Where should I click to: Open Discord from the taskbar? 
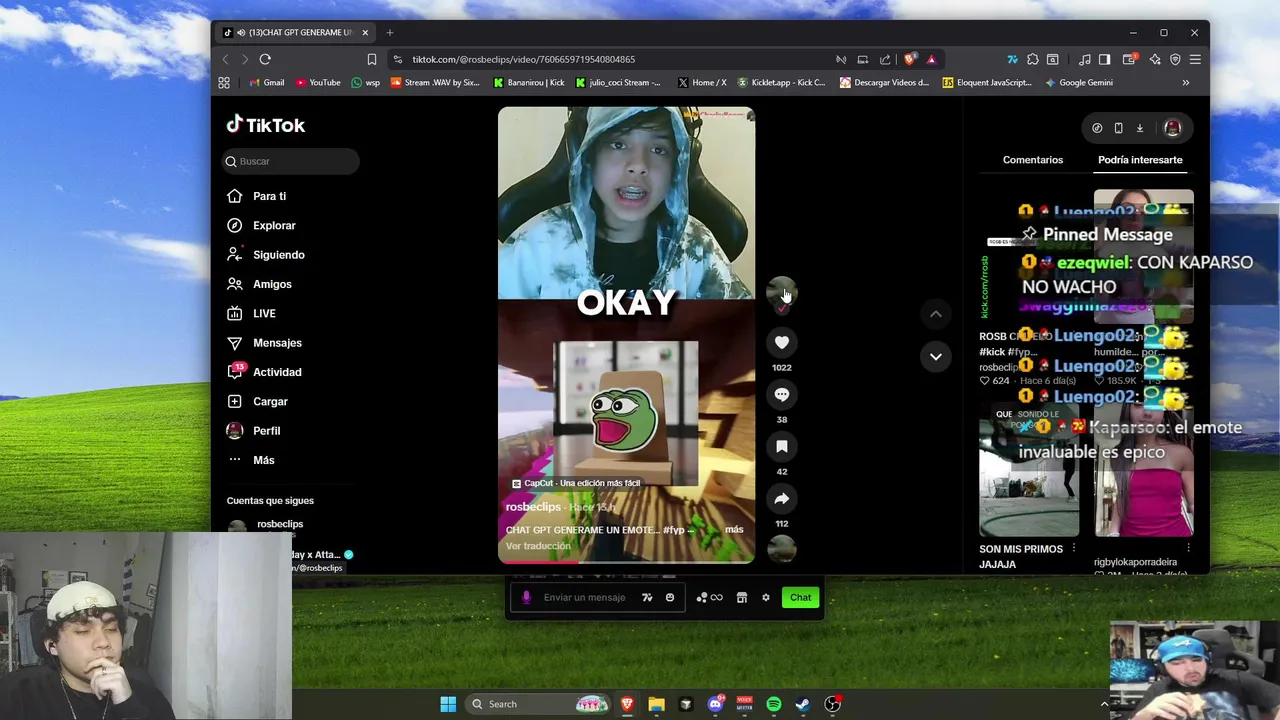click(x=715, y=704)
